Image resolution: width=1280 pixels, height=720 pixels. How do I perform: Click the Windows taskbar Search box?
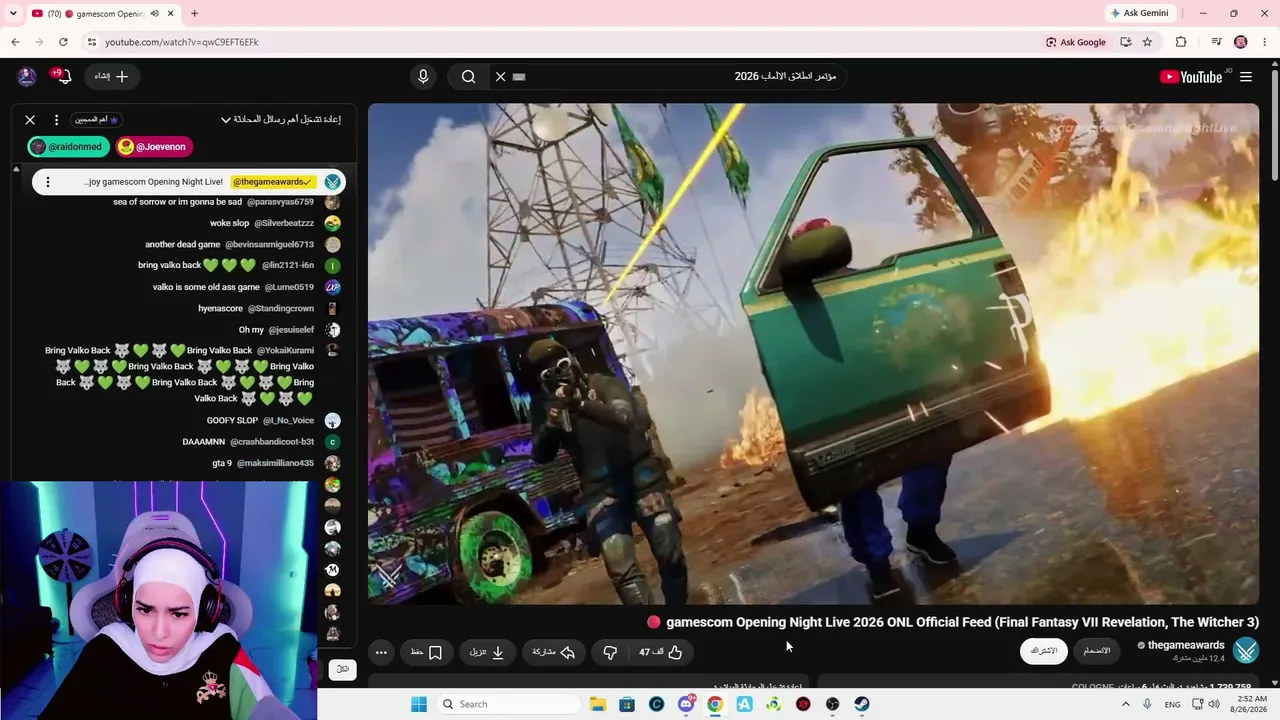click(506, 704)
